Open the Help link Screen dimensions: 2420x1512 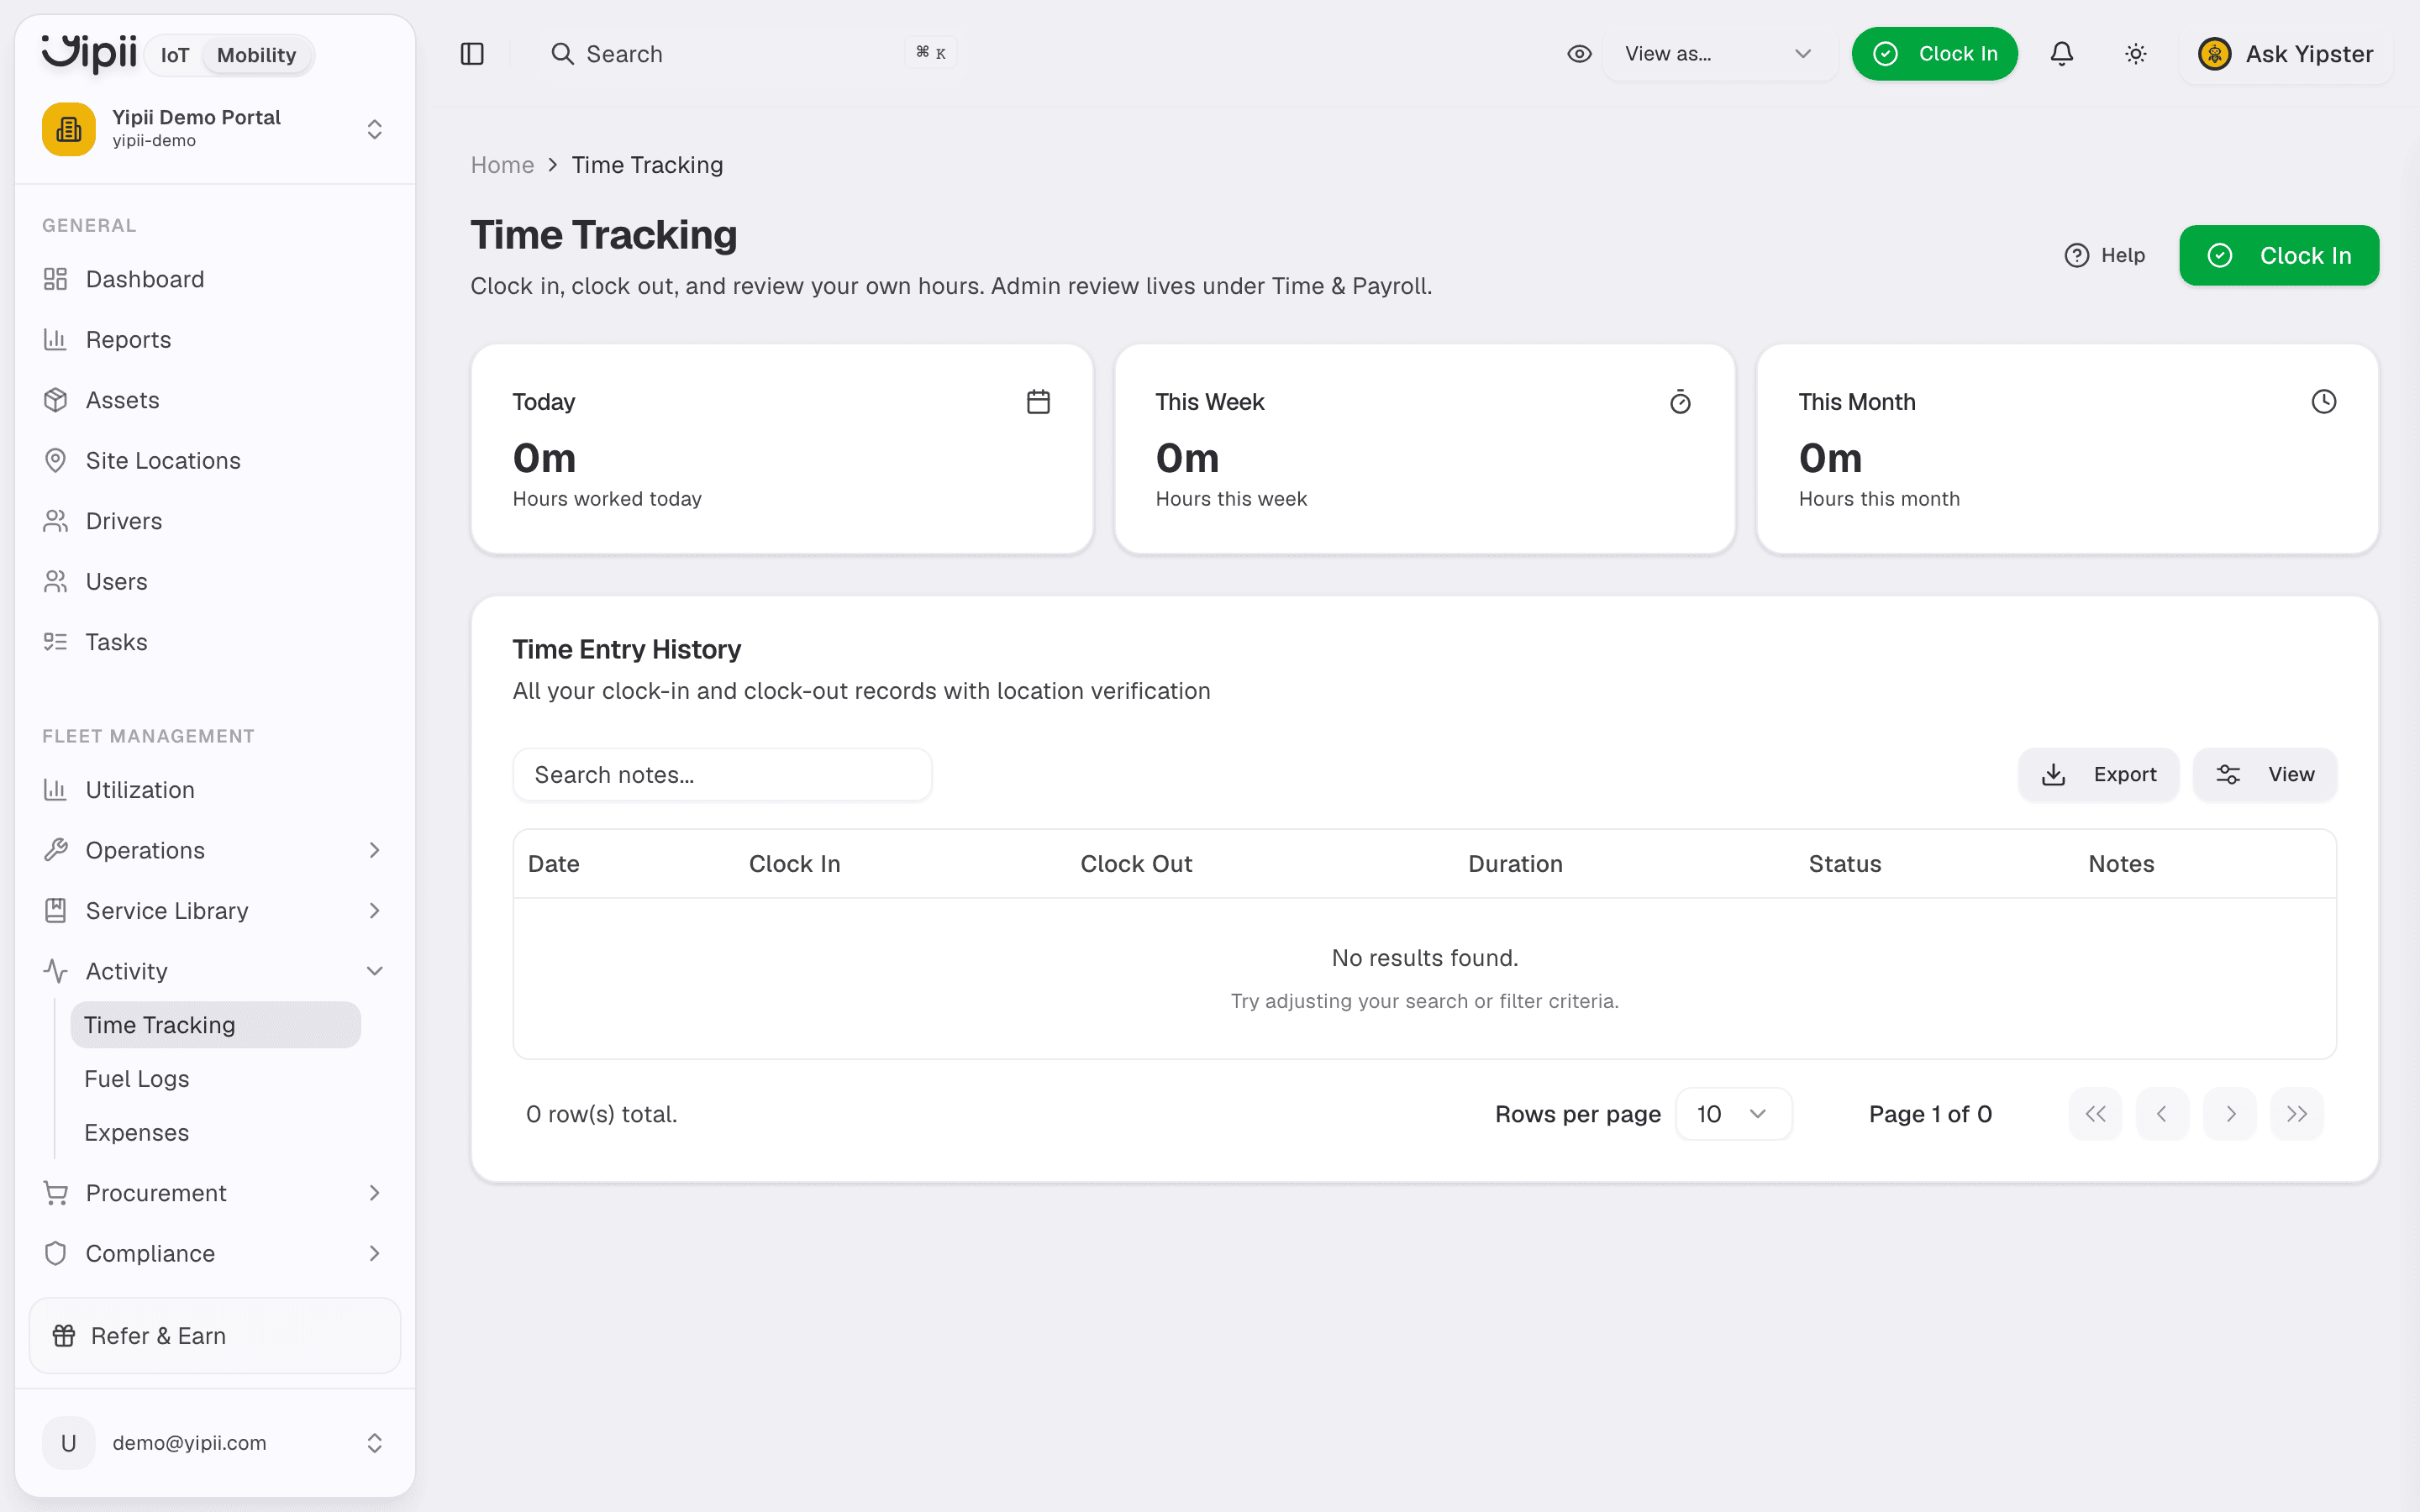(2105, 255)
